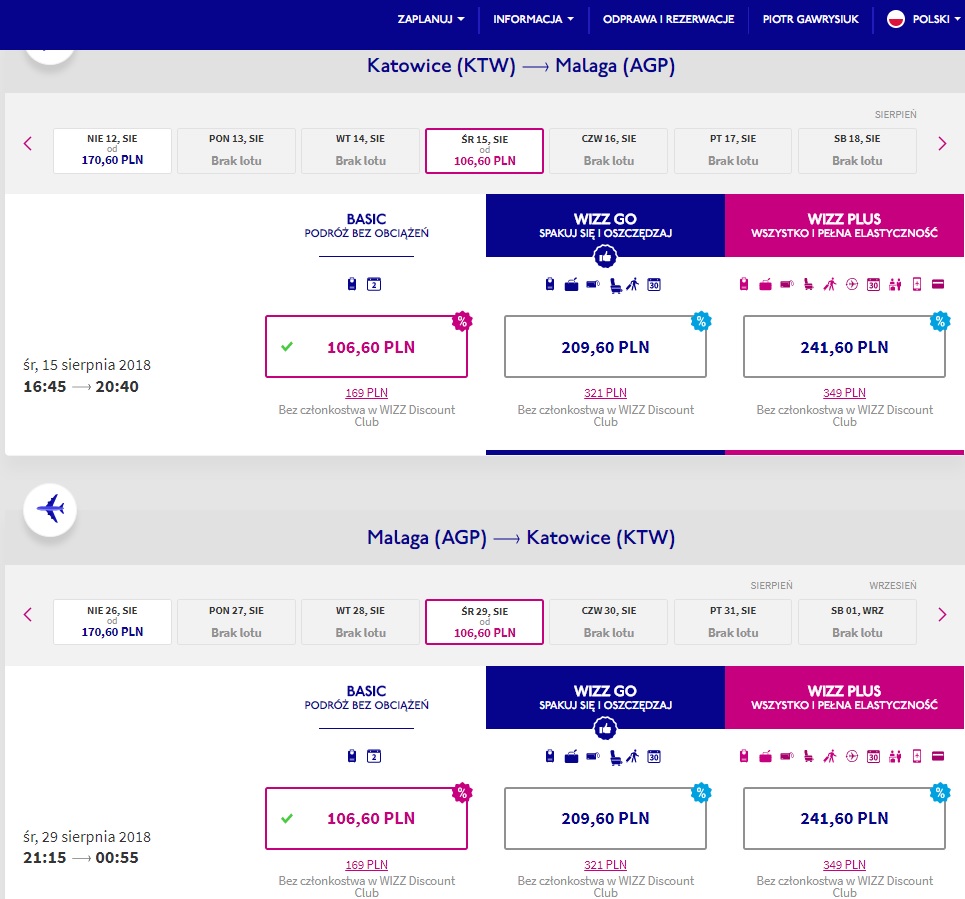The image size is (965, 899).
Task: Show later return dates with right arrow
Action: click(942, 614)
